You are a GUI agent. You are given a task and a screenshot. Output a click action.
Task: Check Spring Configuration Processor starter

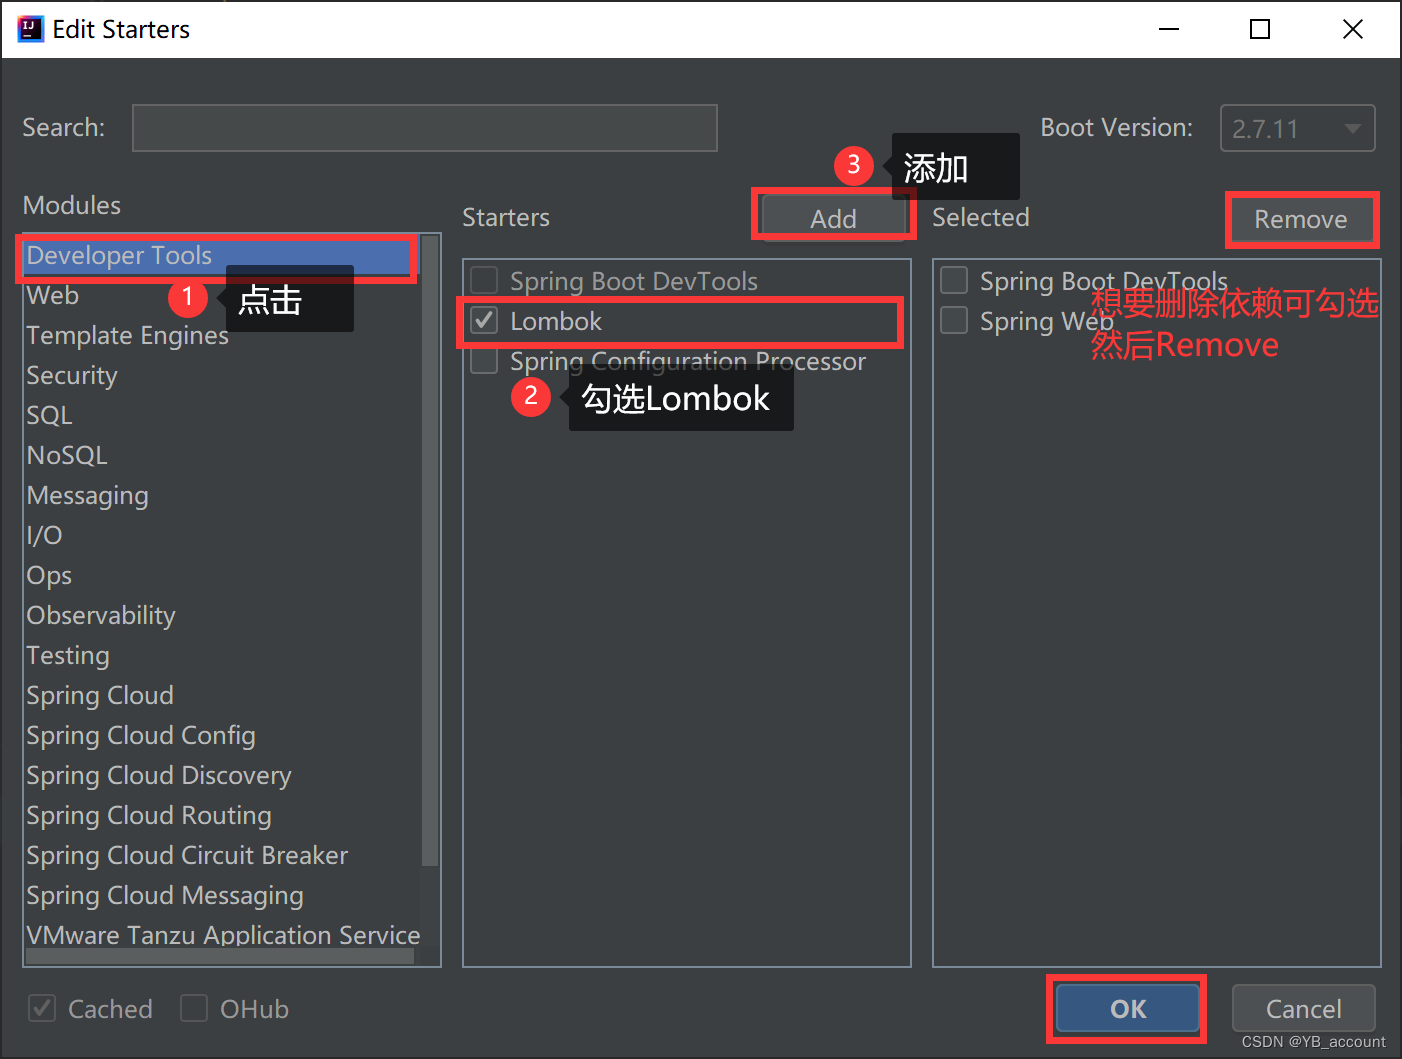tap(485, 361)
